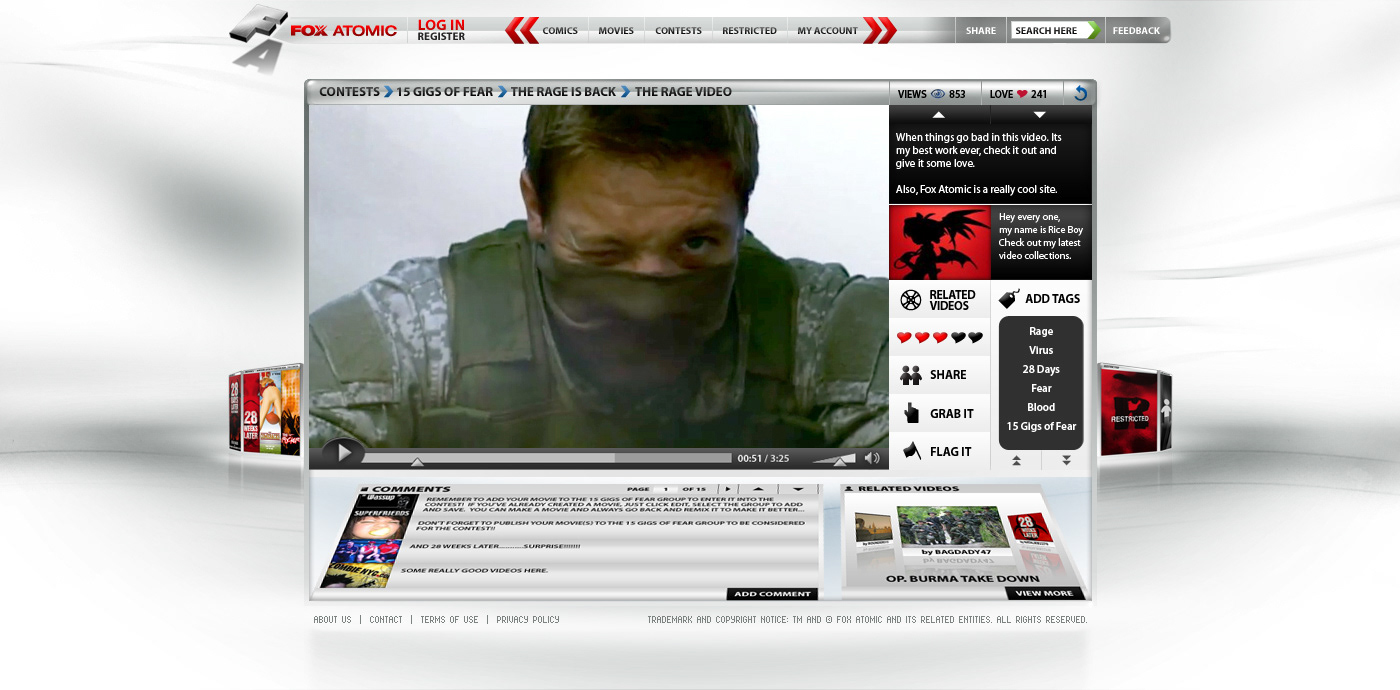
Task: Go to next comments page arrow
Action: point(728,489)
